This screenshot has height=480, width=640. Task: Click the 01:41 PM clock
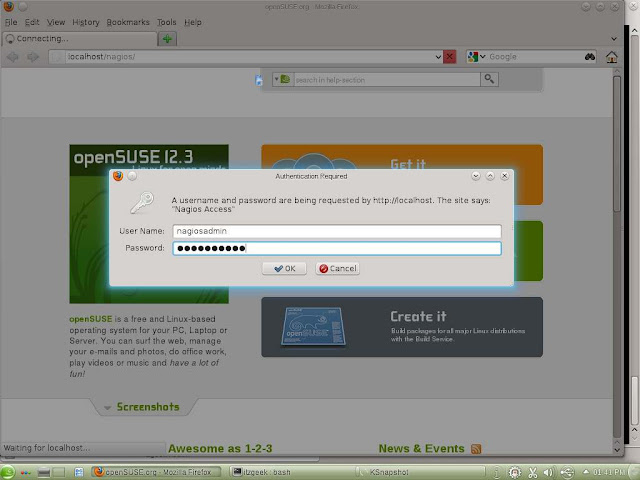click(609, 472)
